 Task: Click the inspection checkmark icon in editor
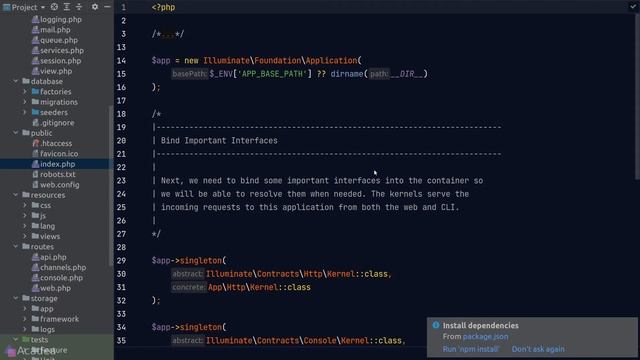(633, 7)
